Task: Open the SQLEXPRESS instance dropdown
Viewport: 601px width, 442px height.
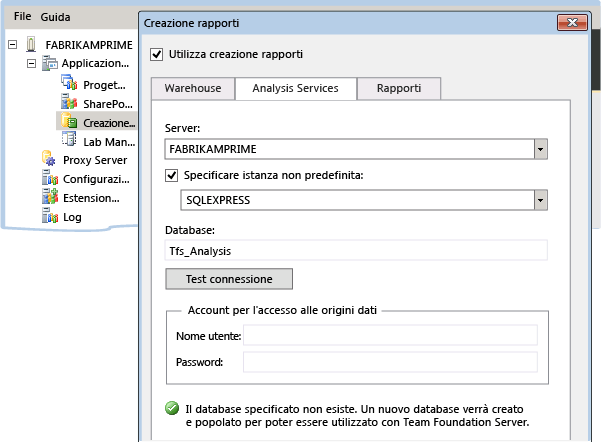Action: 540,200
